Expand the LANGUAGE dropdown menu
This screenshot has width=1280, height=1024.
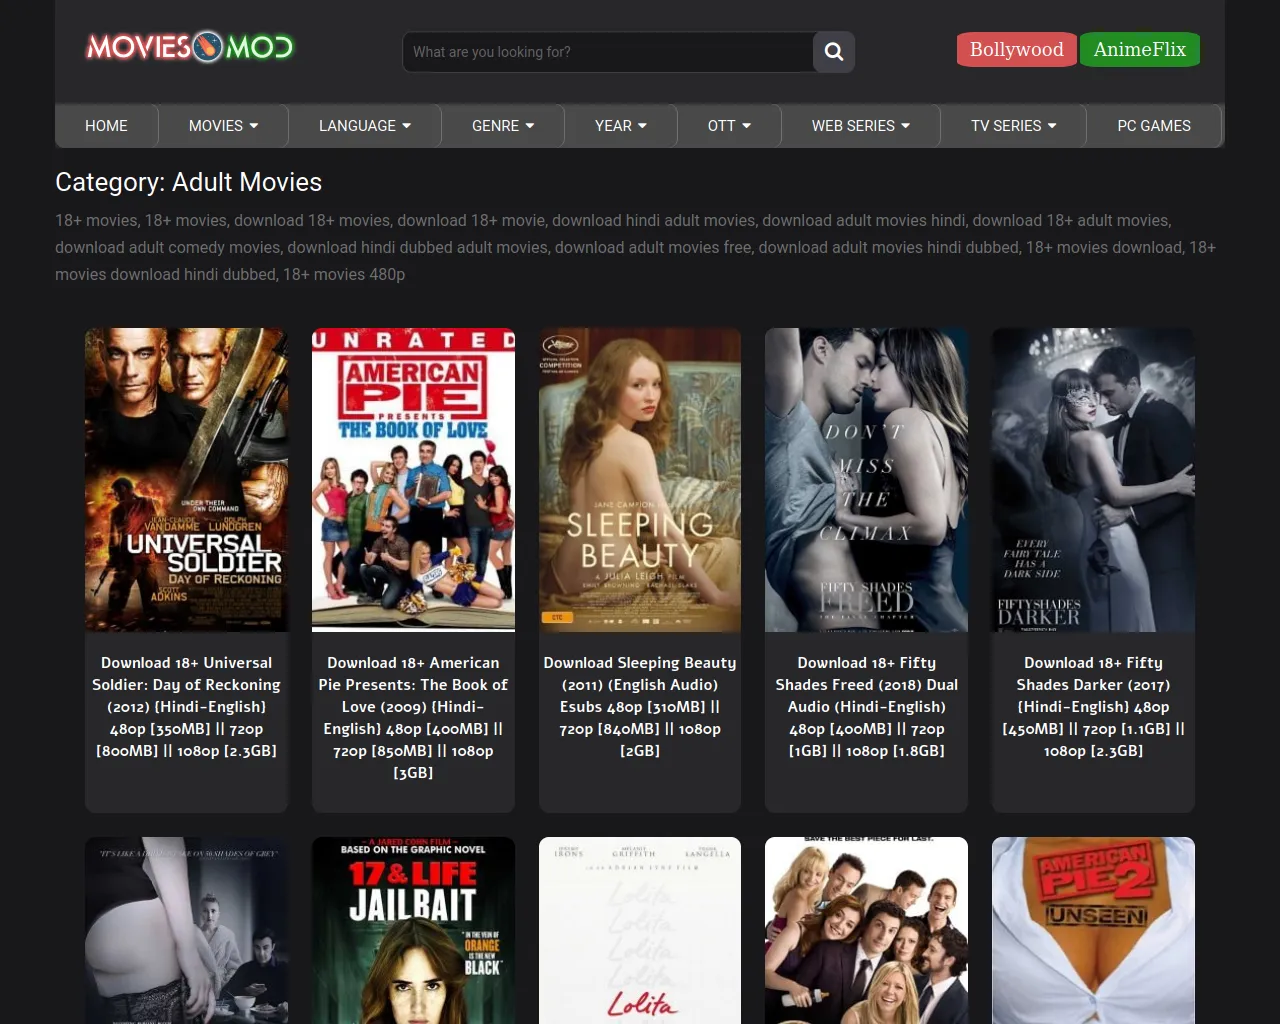365,126
